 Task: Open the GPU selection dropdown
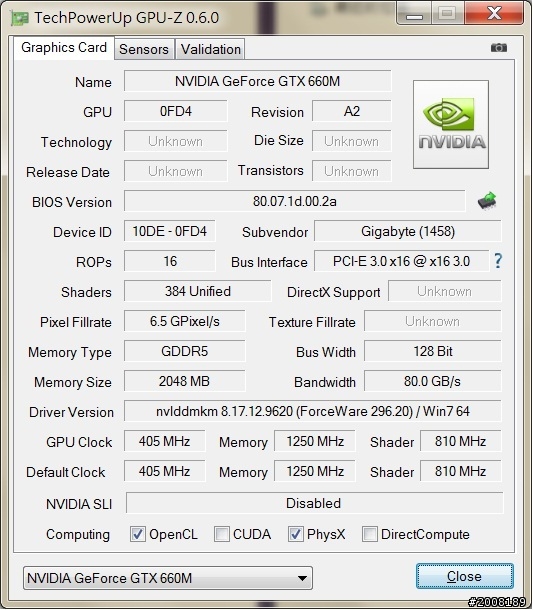click(x=168, y=578)
